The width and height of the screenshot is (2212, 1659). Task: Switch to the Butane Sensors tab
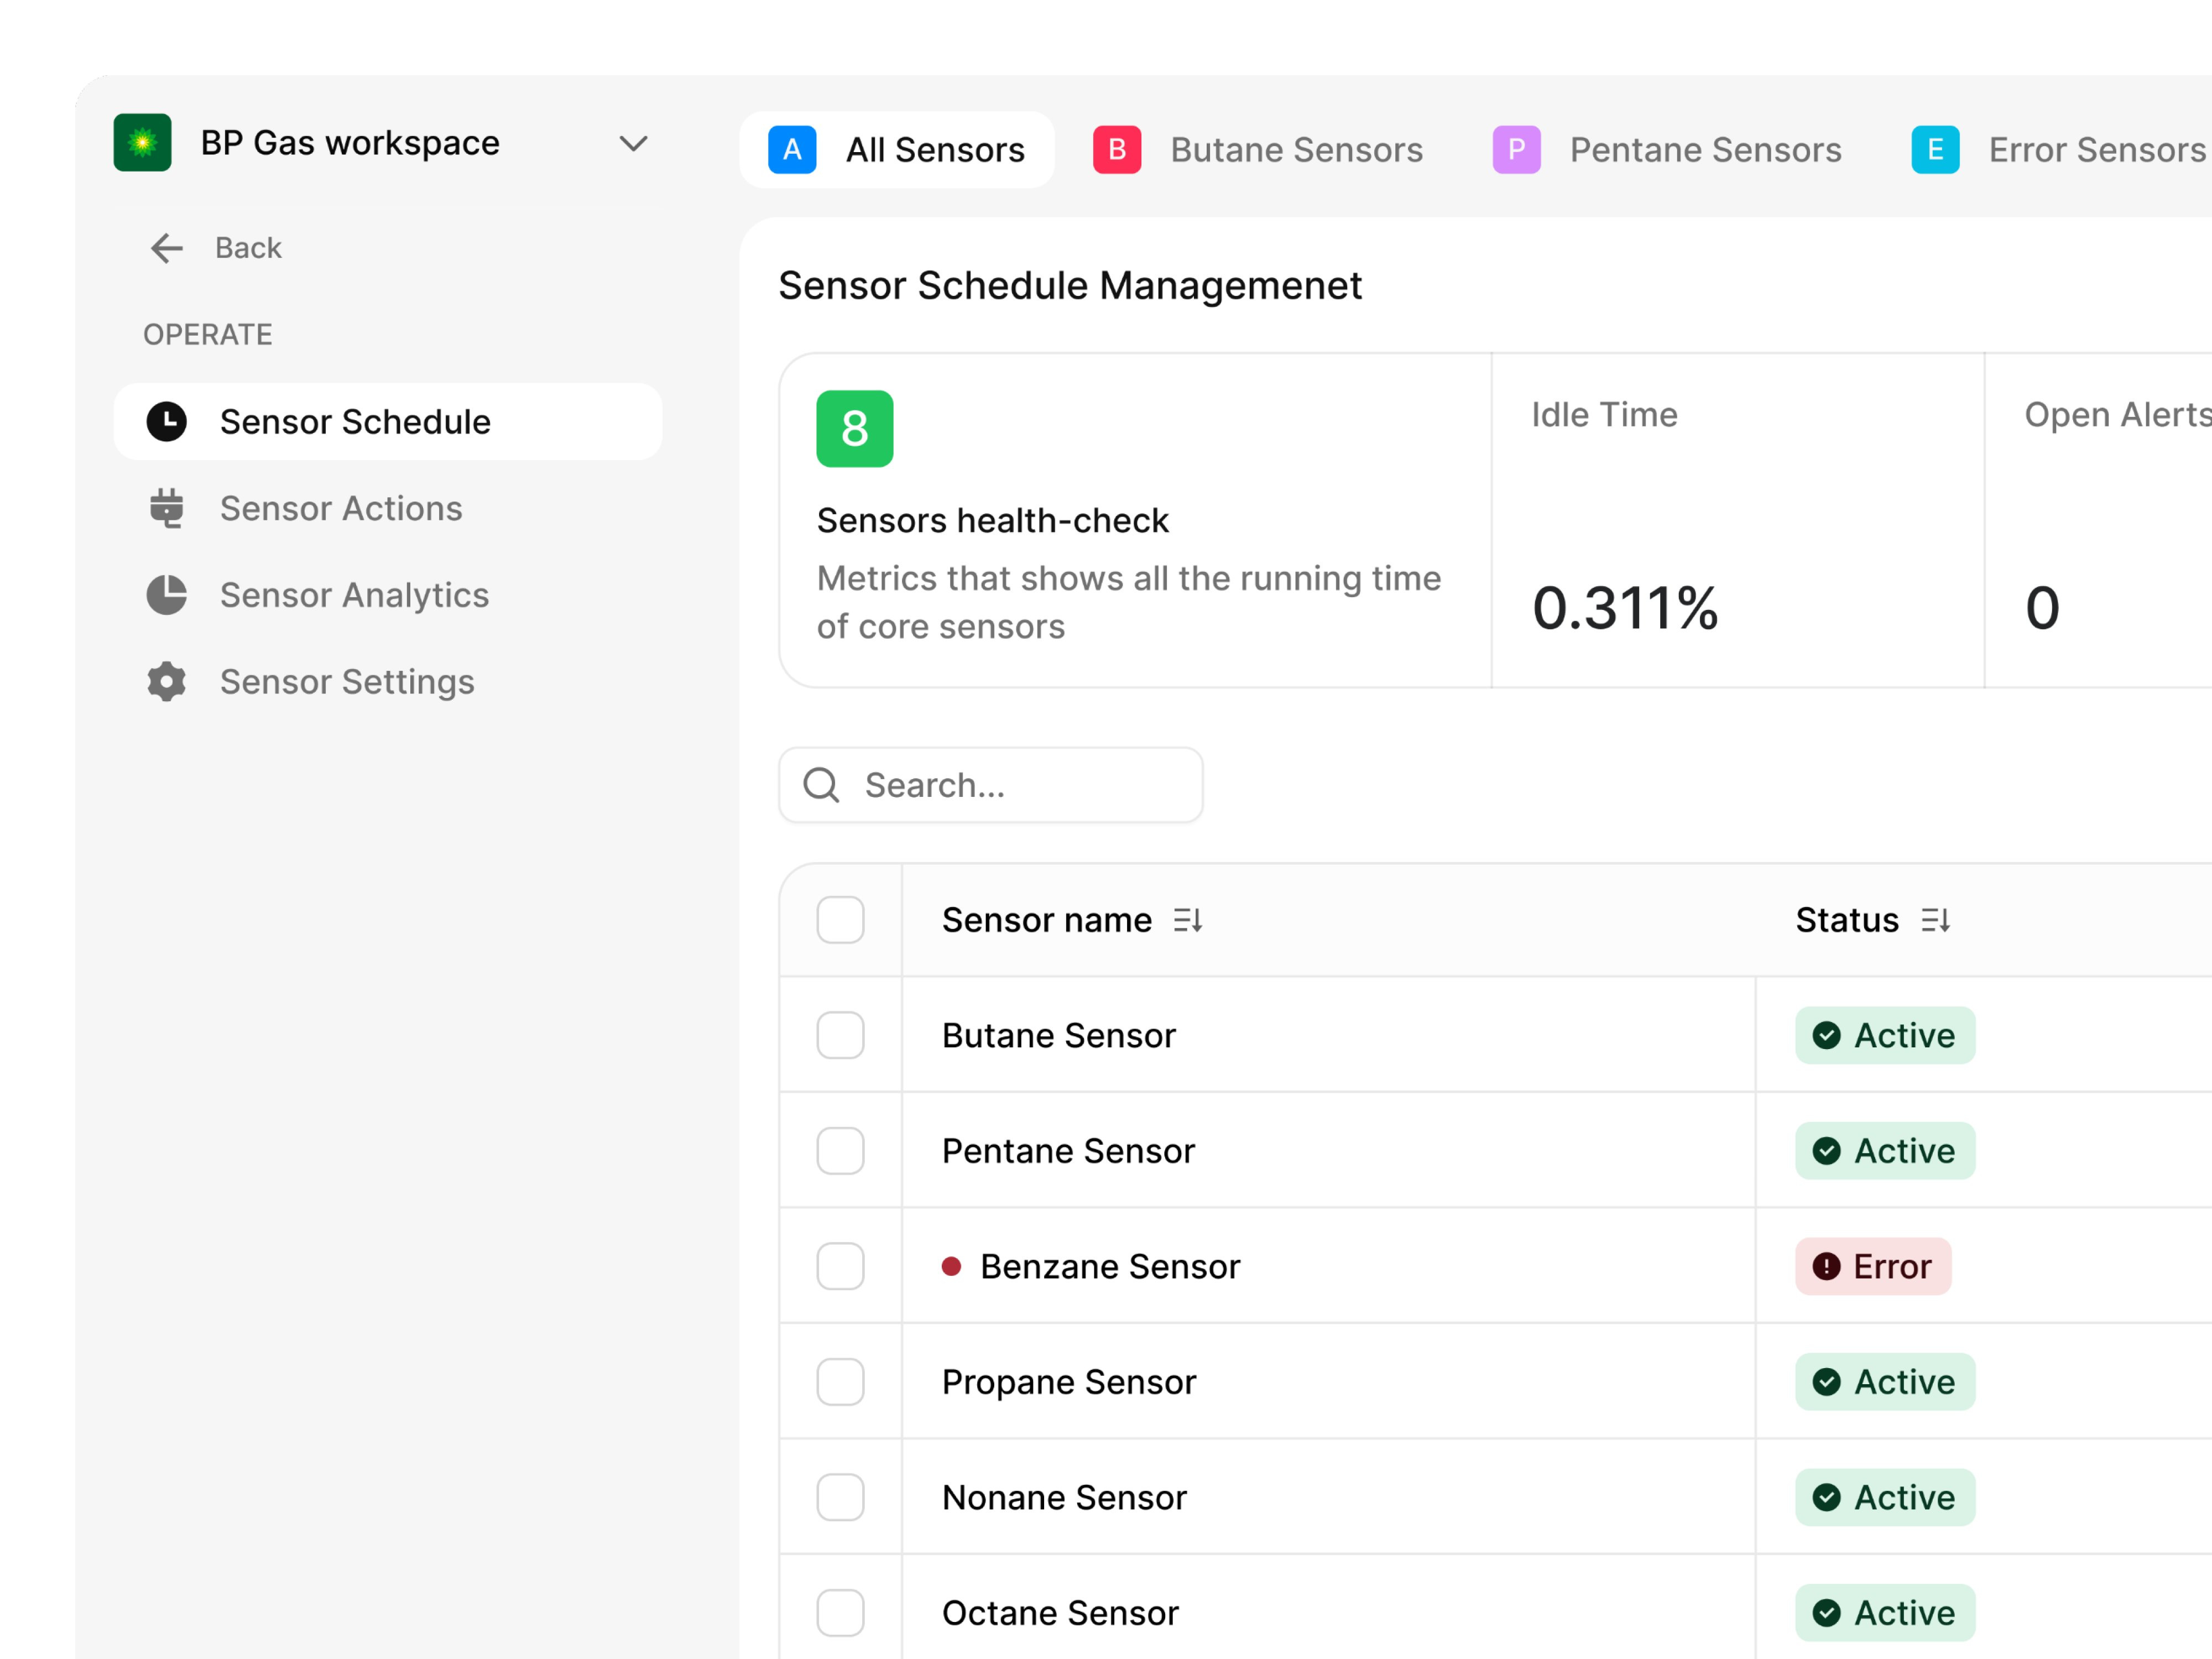[x=1258, y=150]
